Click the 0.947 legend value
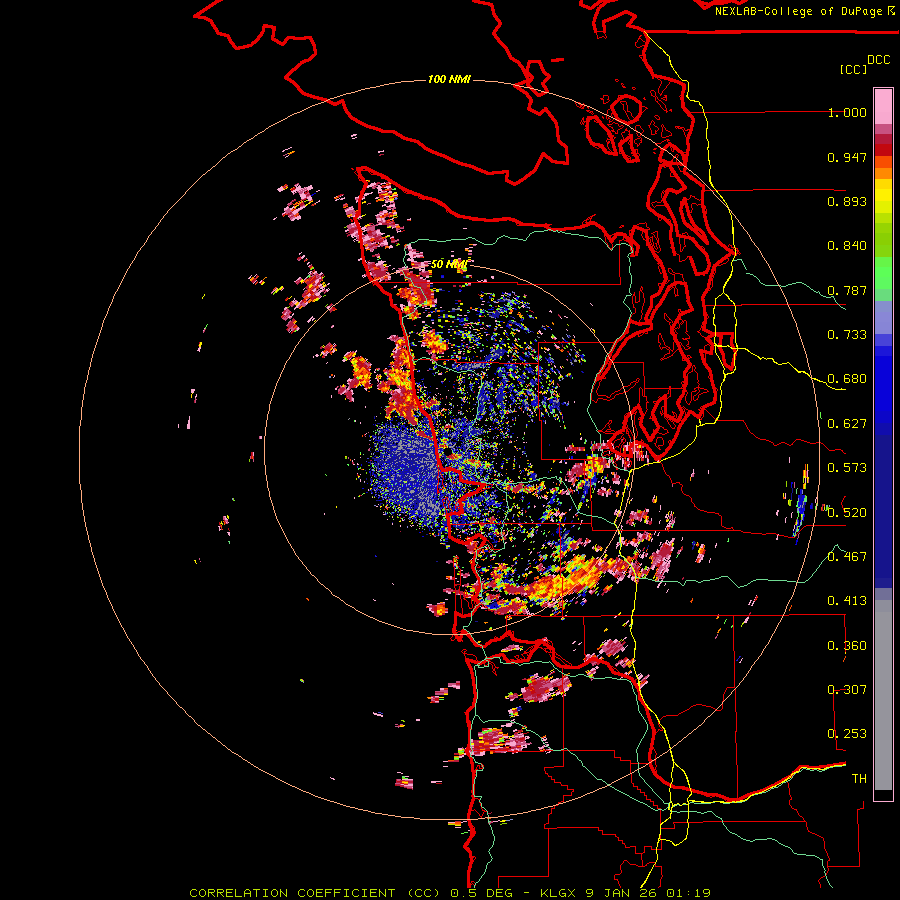The width and height of the screenshot is (900, 900). coord(847,157)
